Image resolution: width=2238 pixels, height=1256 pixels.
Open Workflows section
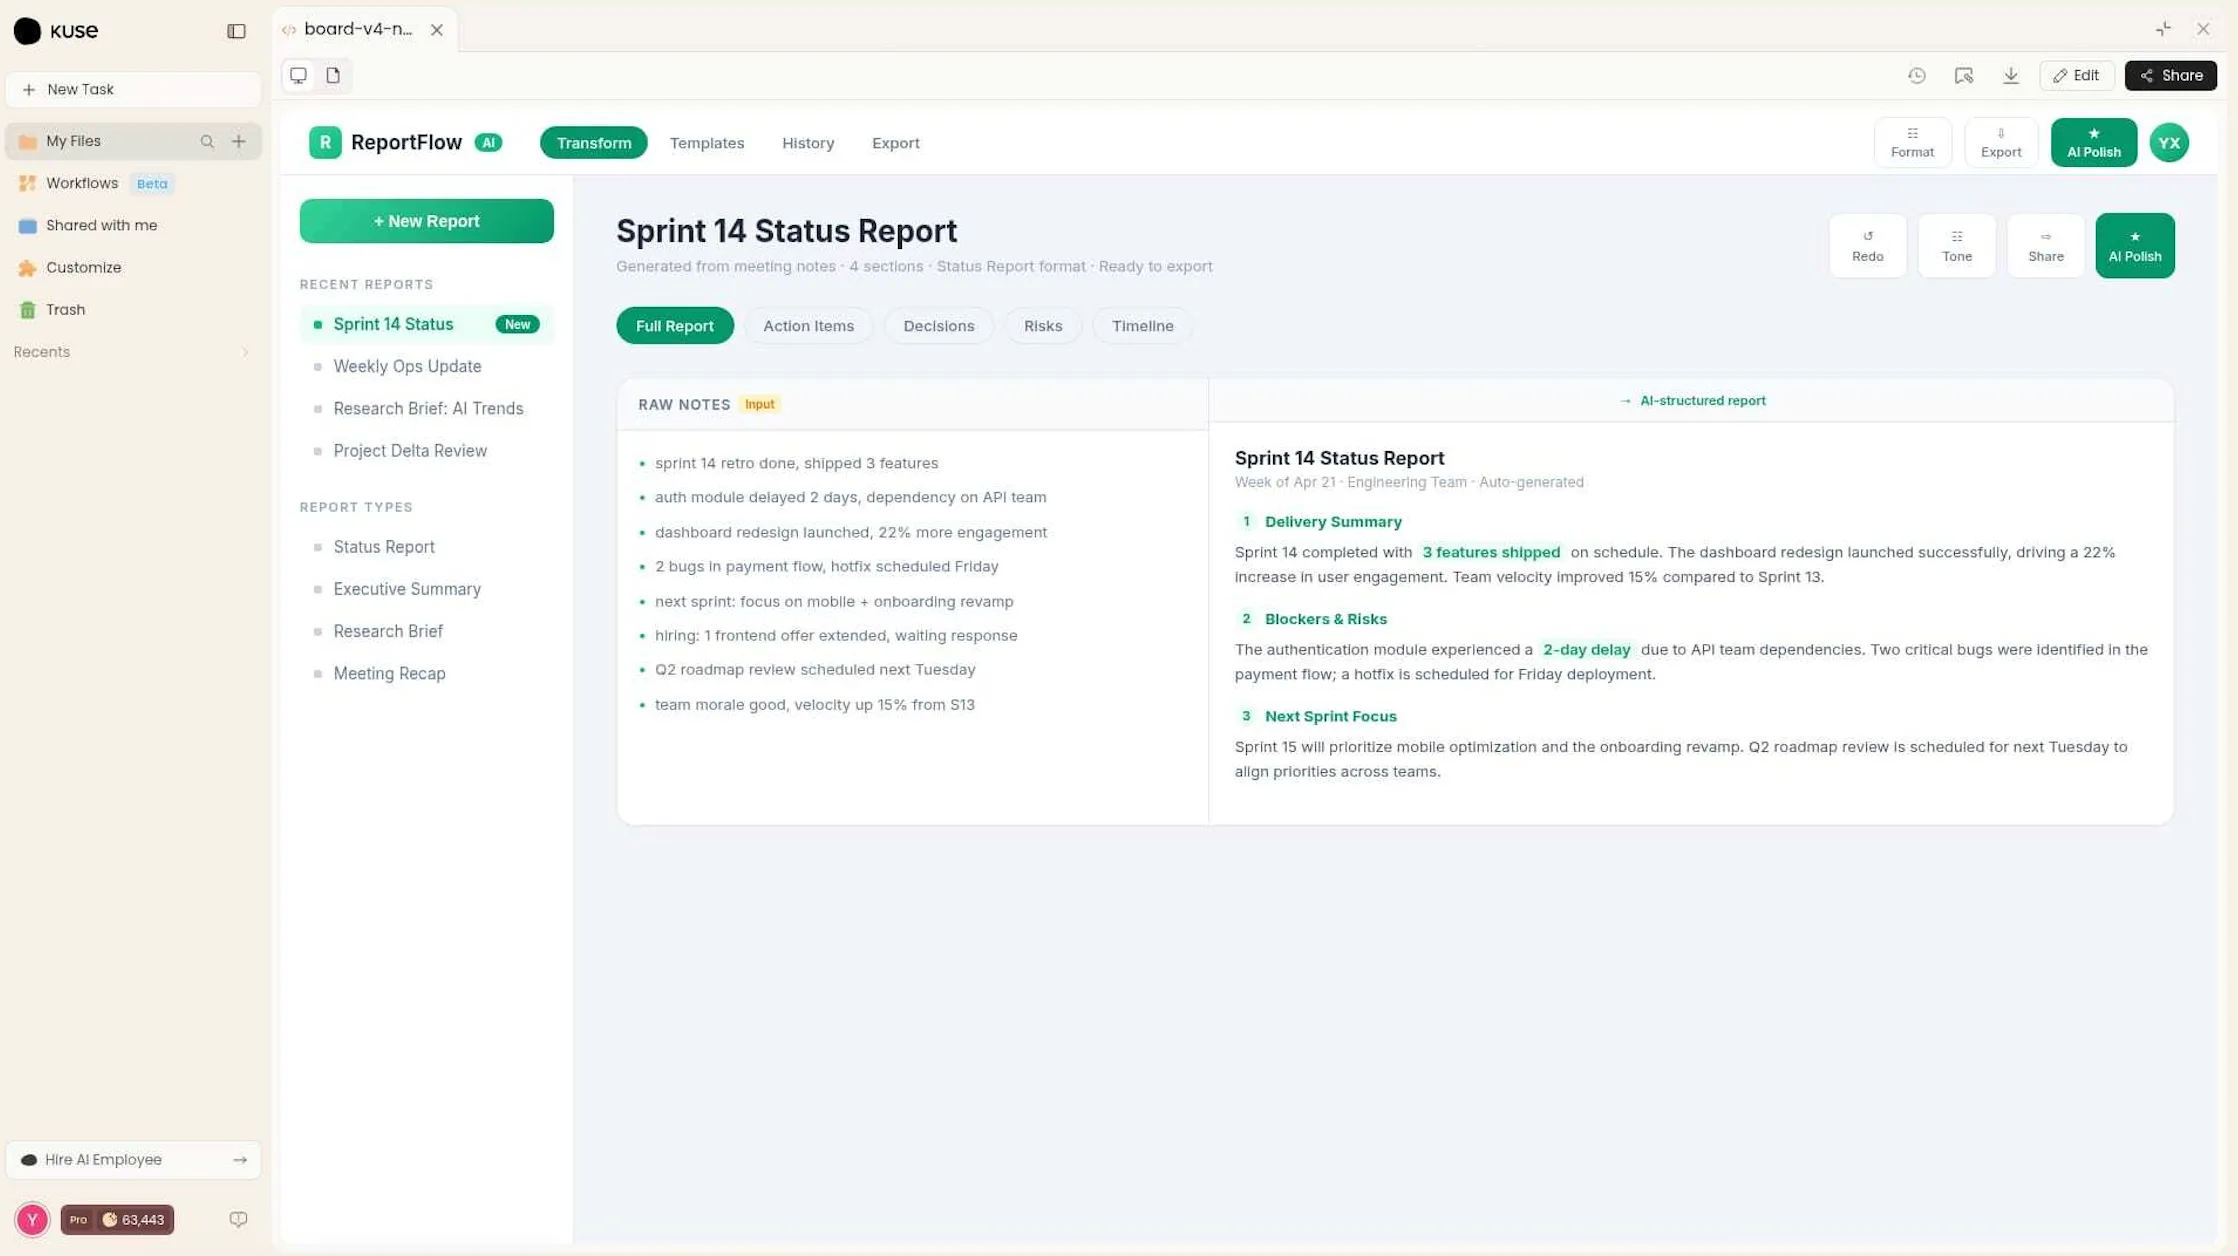(82, 183)
